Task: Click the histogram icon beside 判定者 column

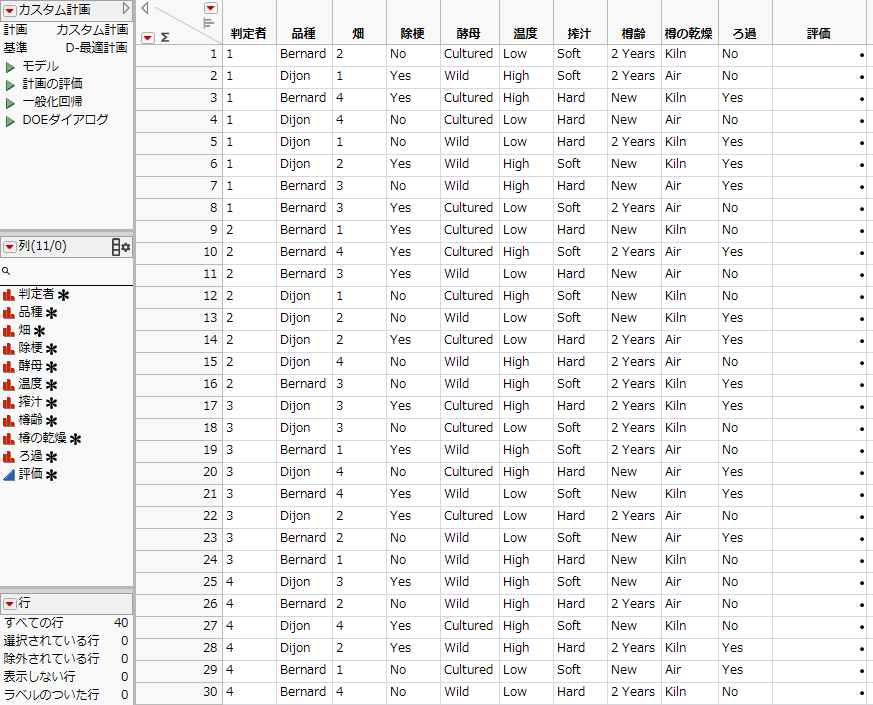Action: coord(10,295)
